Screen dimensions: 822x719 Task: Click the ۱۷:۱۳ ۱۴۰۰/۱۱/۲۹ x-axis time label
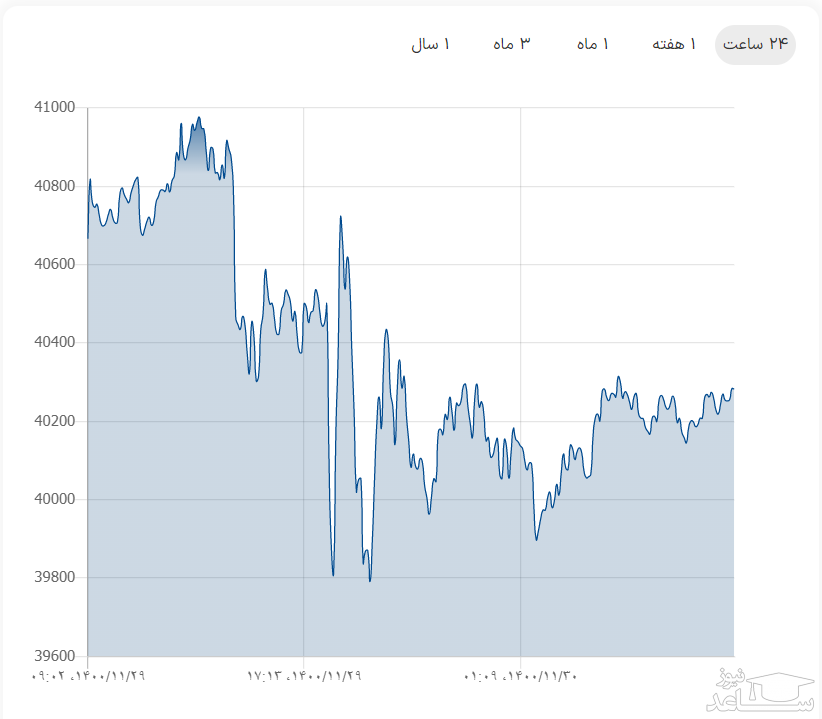point(304,676)
